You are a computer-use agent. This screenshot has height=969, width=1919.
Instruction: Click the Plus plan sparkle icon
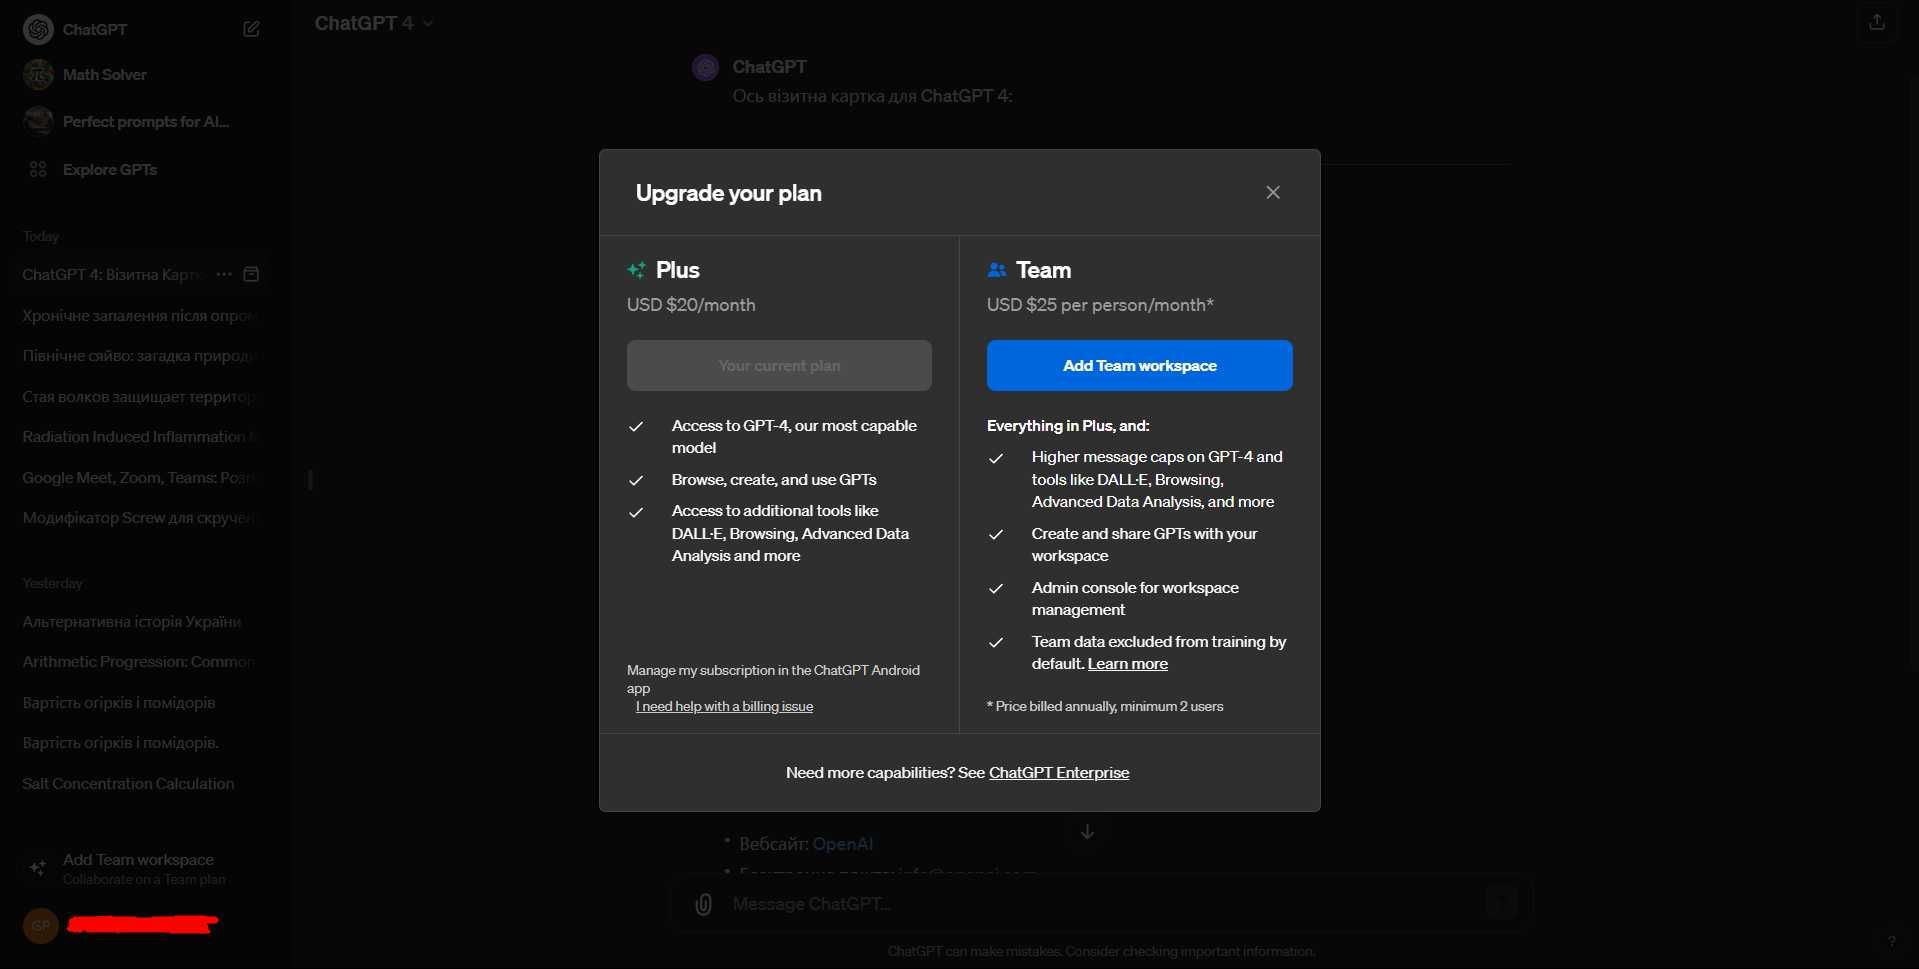point(636,270)
